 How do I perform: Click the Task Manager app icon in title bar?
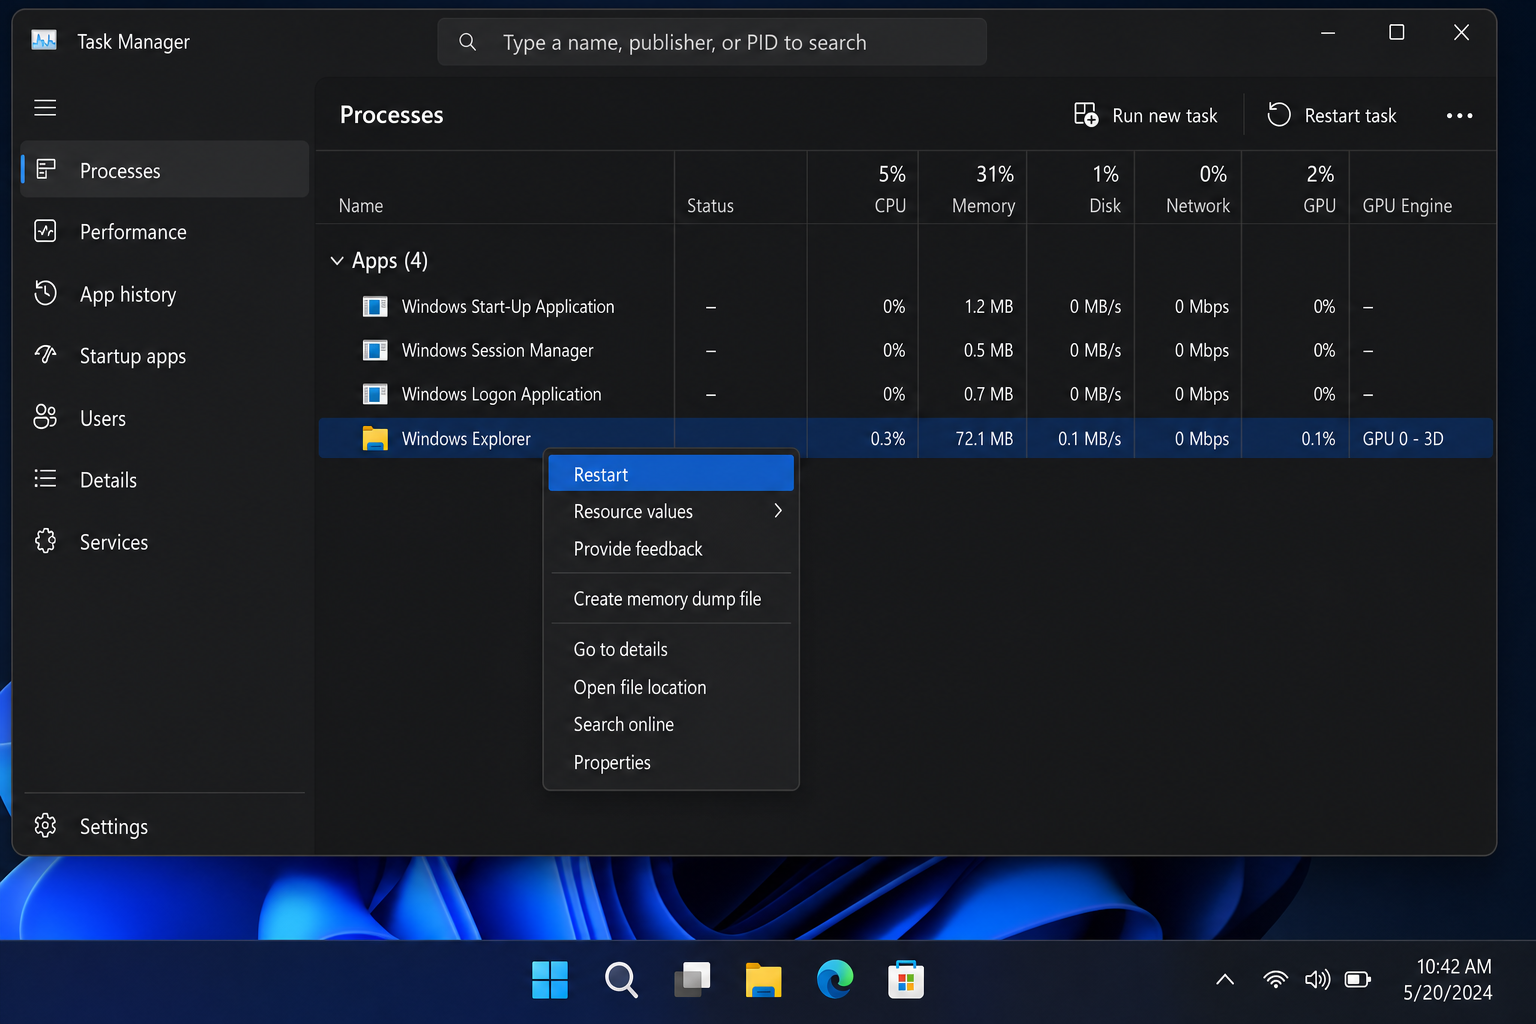pos(44,40)
